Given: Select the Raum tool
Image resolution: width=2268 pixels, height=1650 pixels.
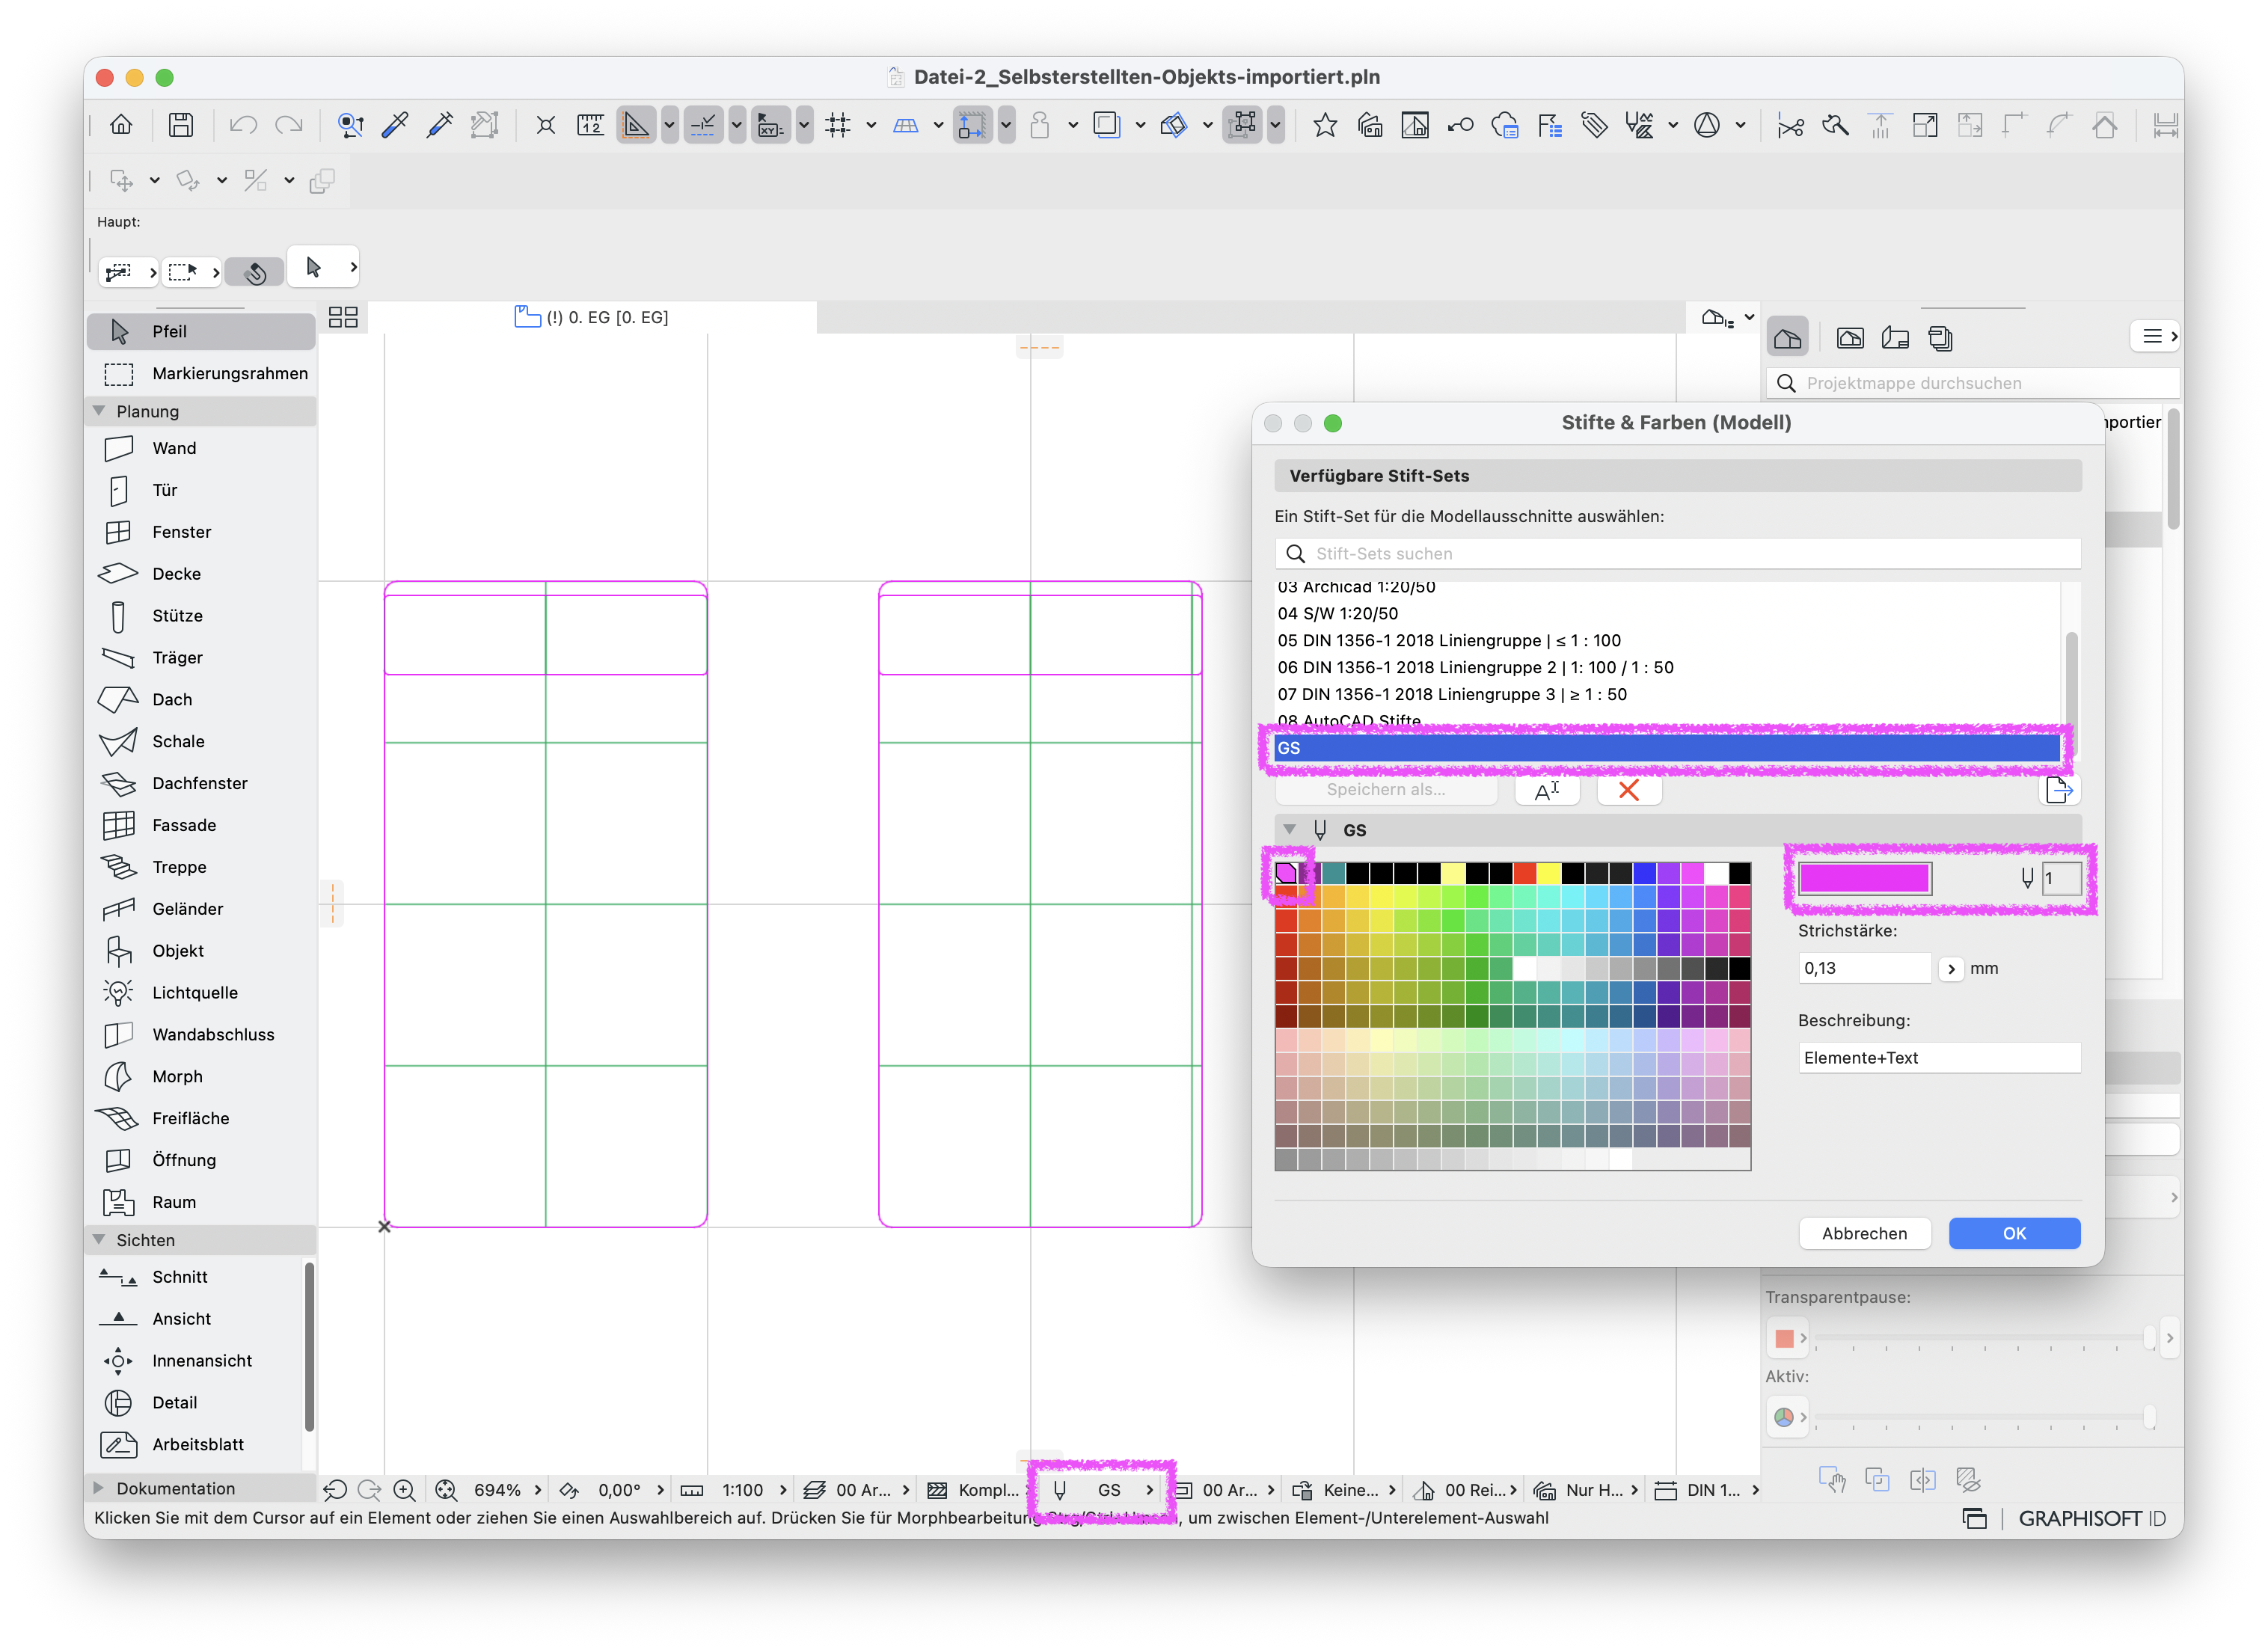Looking at the screenshot, I should (x=201, y=1202).
